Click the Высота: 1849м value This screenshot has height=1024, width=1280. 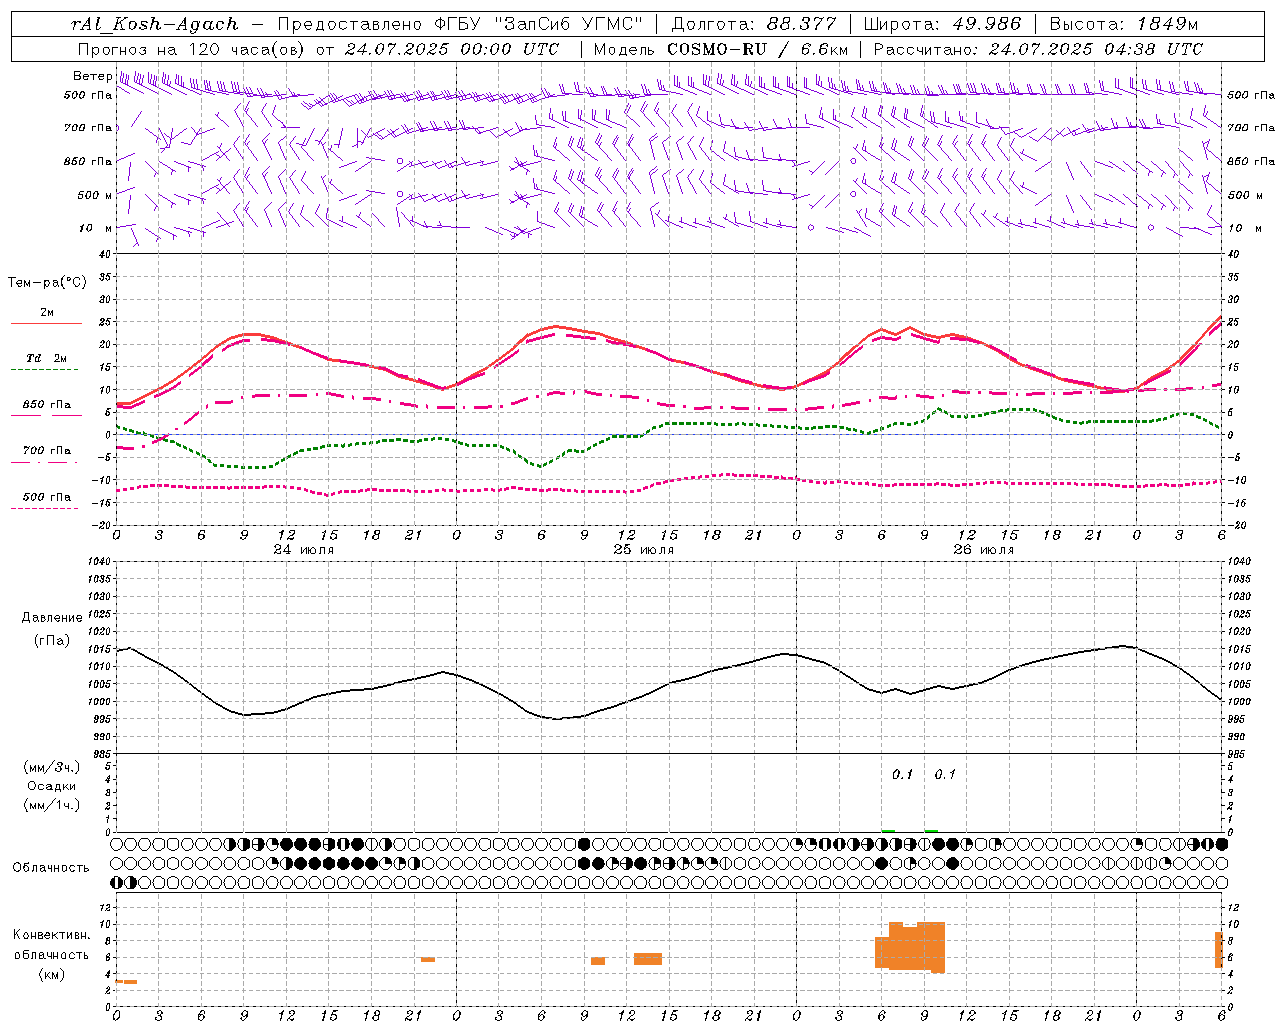(1122, 24)
